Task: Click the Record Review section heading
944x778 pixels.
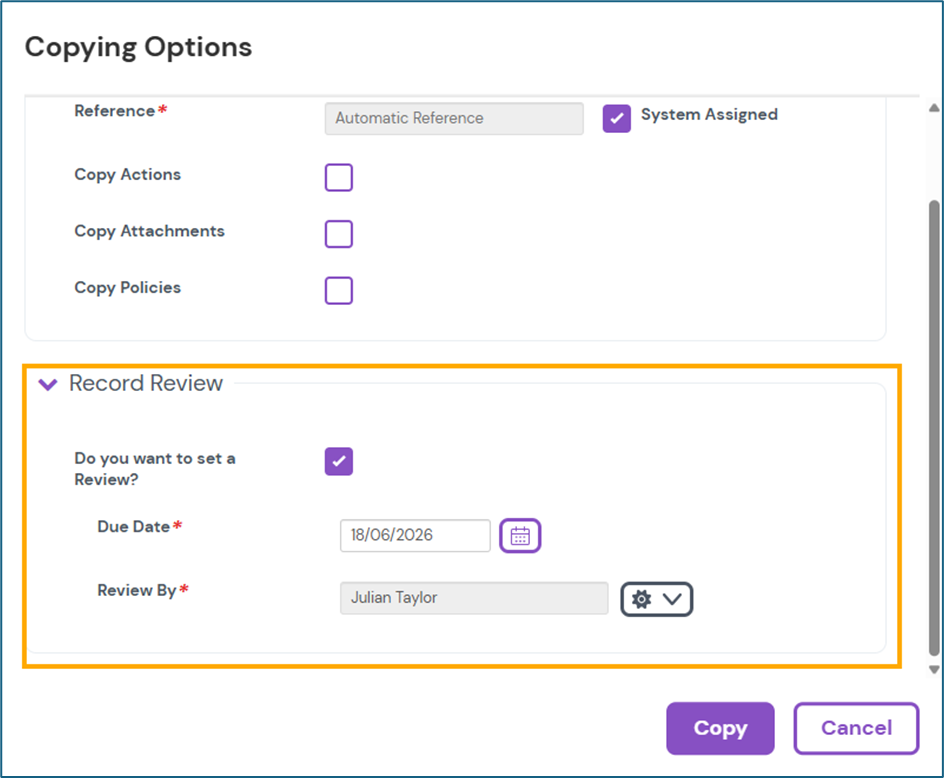Action: [x=146, y=384]
